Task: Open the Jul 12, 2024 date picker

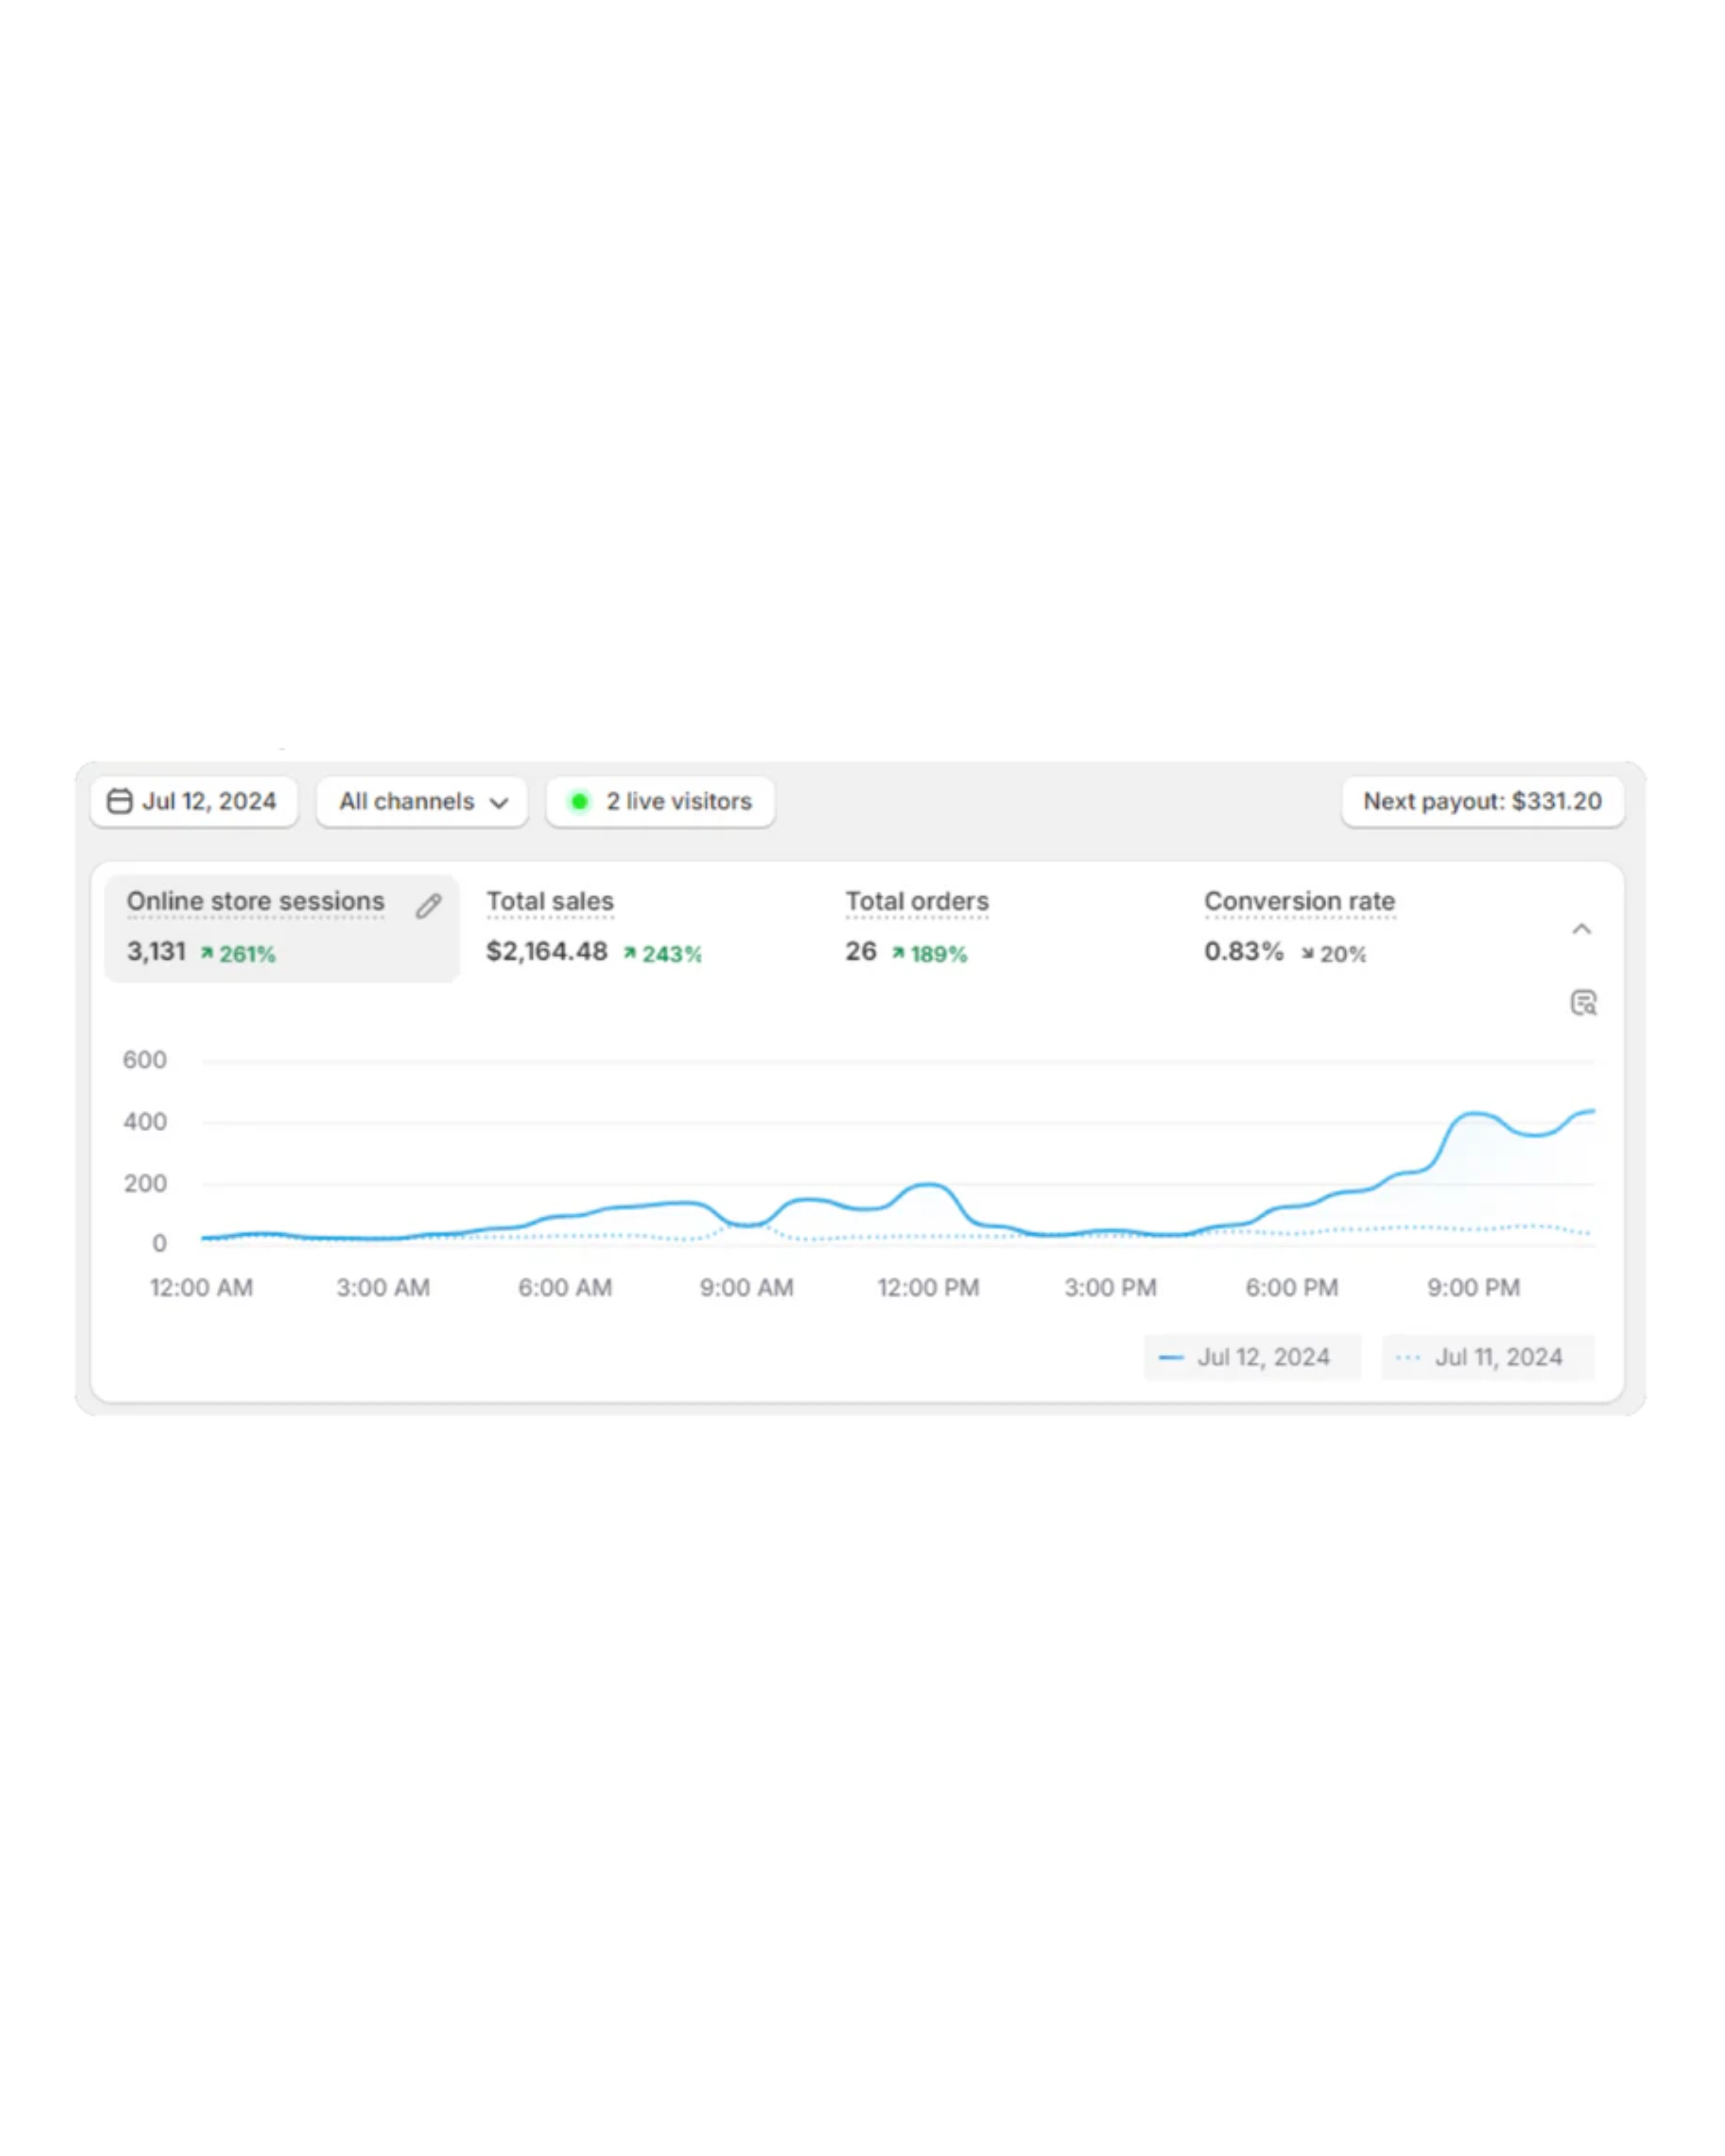Action: pos(194,801)
